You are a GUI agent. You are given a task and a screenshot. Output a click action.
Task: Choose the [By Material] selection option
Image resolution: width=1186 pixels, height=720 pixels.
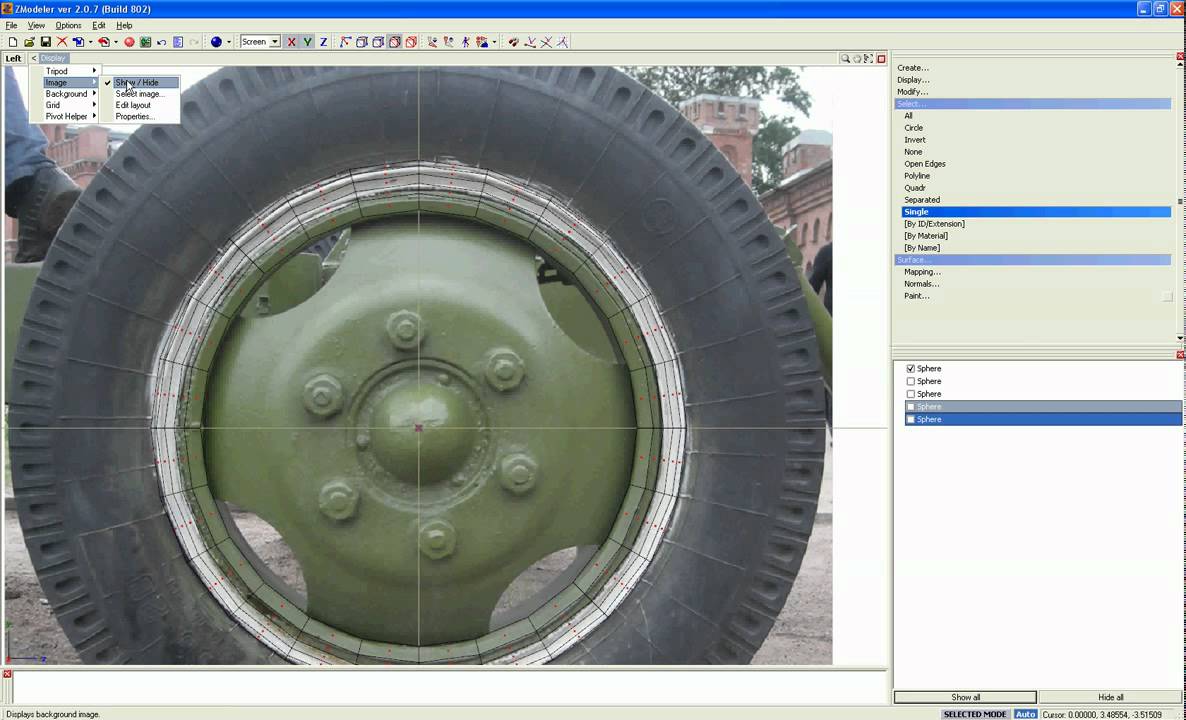coord(926,236)
